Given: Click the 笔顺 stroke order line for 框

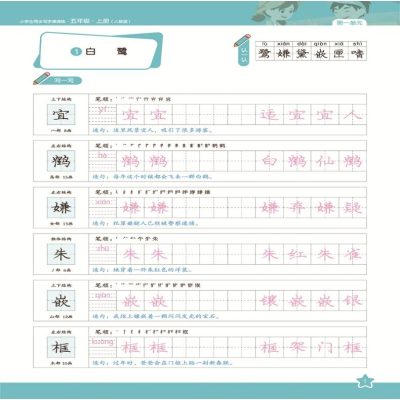Looking at the screenshot, I should coord(142,332).
